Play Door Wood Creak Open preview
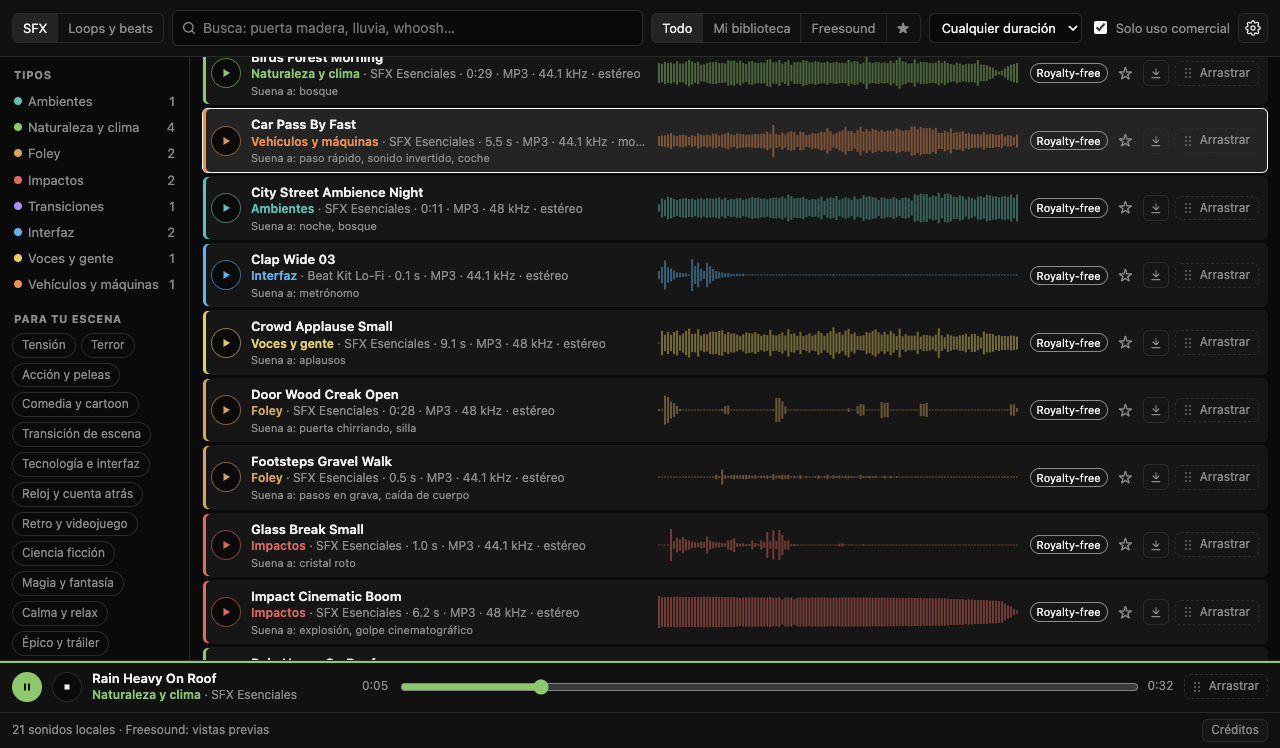Viewport: 1280px width, 748px height. [226, 410]
